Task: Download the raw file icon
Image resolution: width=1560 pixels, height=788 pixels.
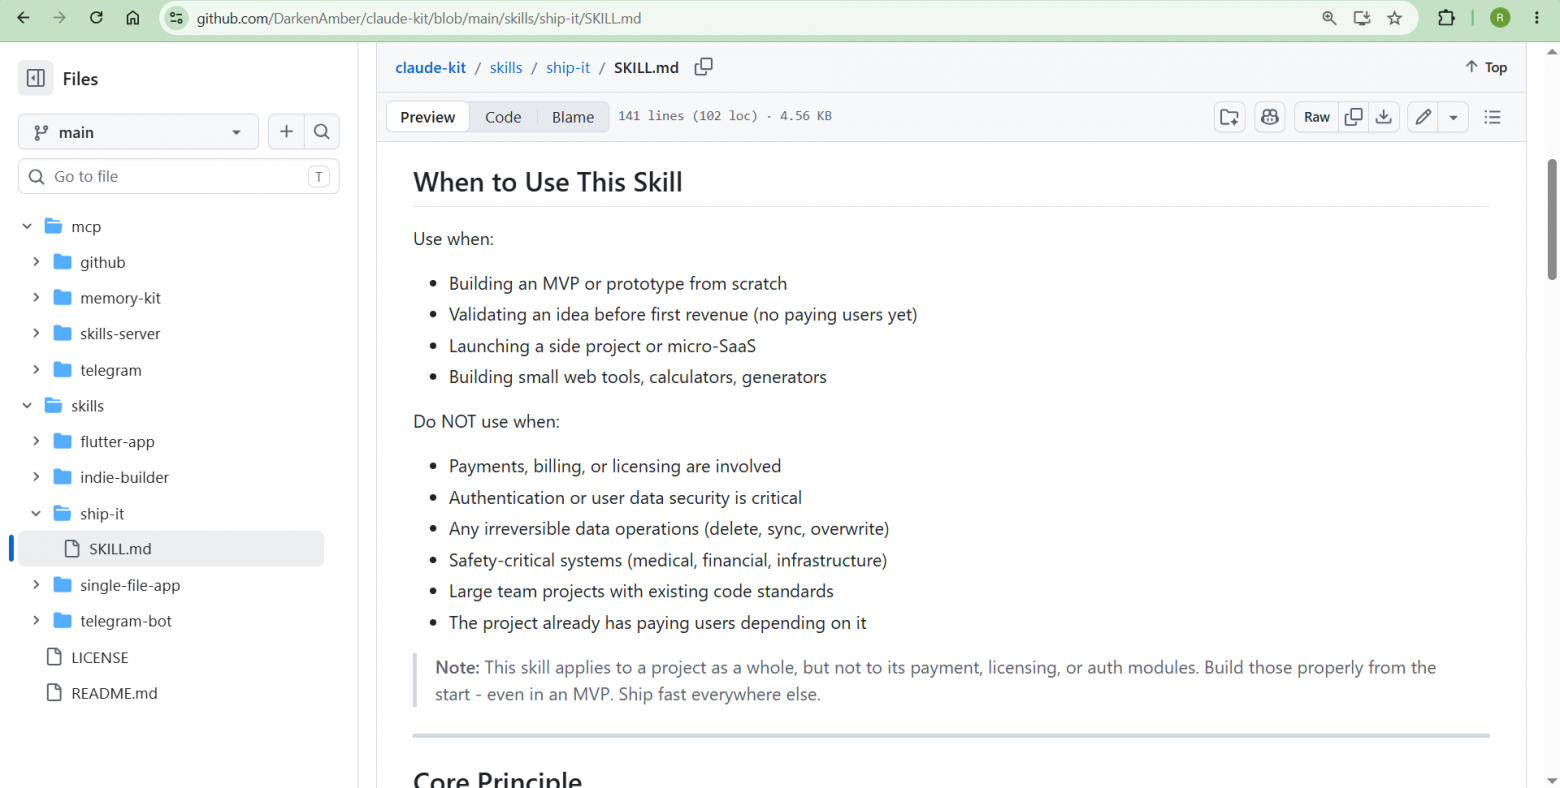Action: 1384,117
